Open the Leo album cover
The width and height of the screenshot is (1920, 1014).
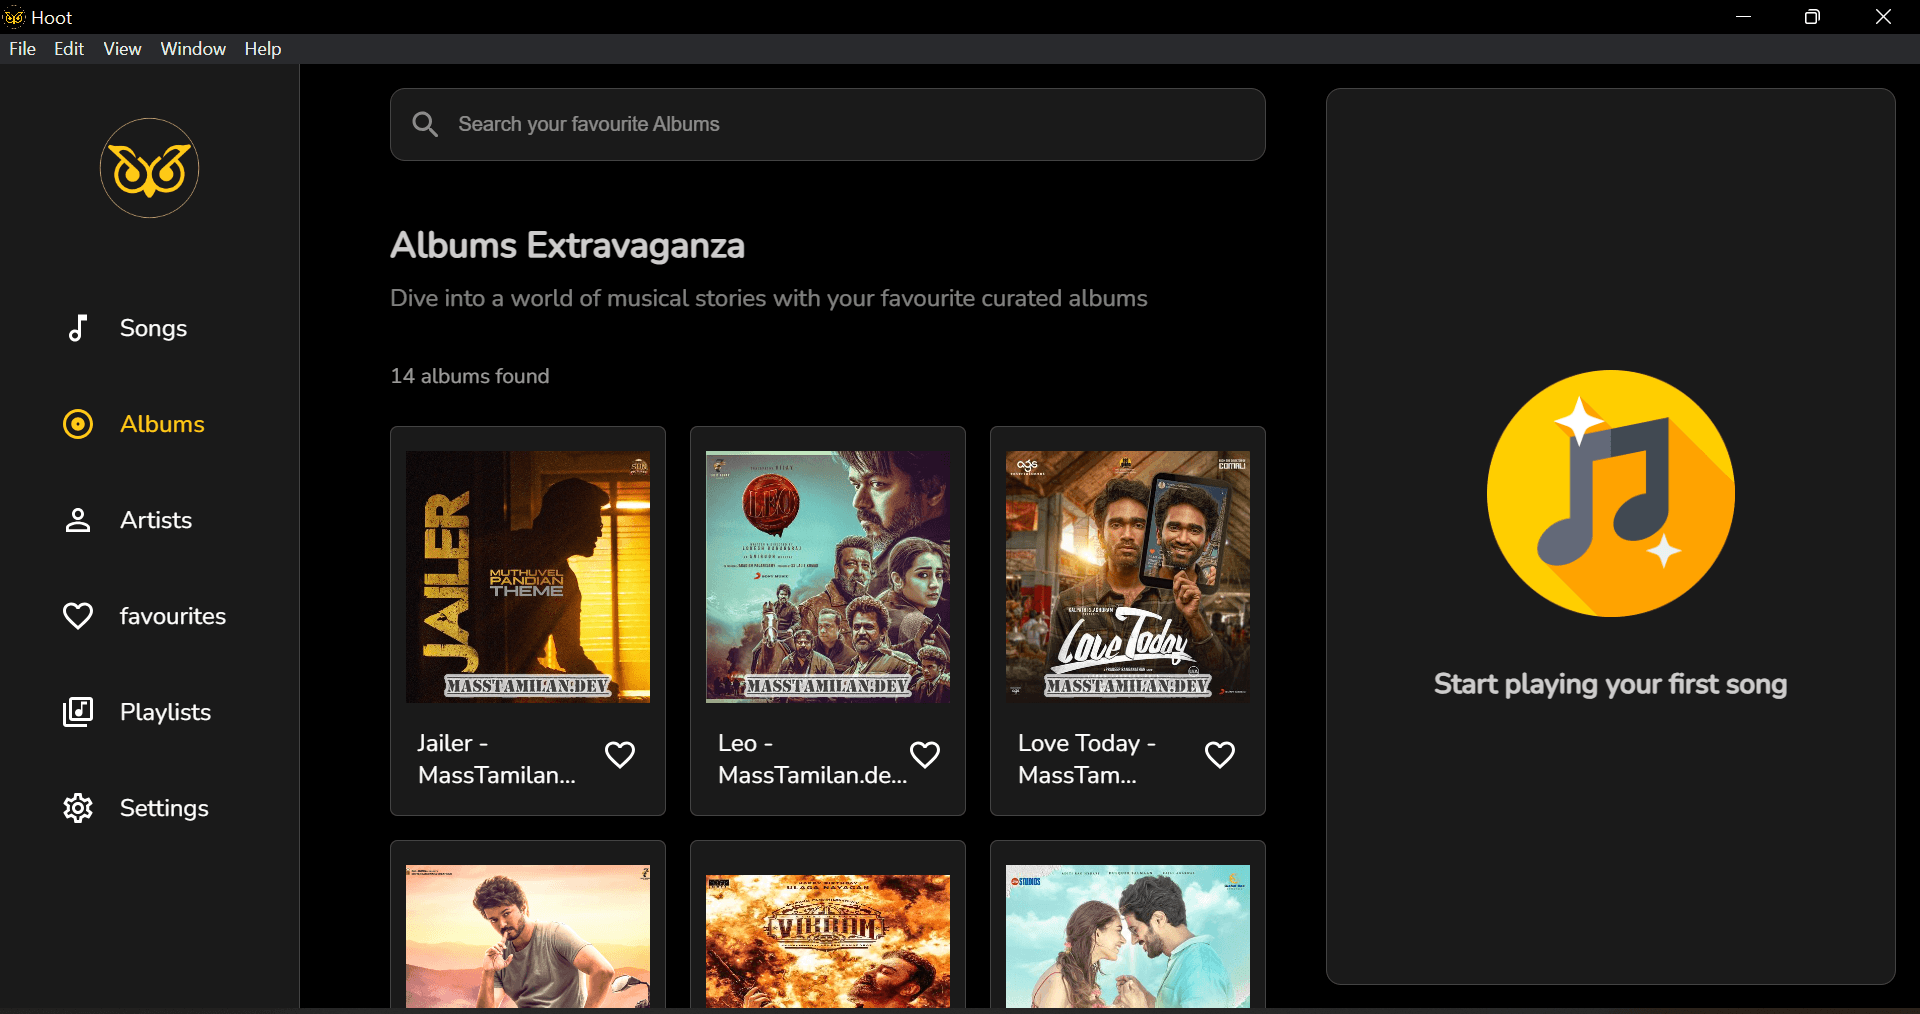[828, 577]
